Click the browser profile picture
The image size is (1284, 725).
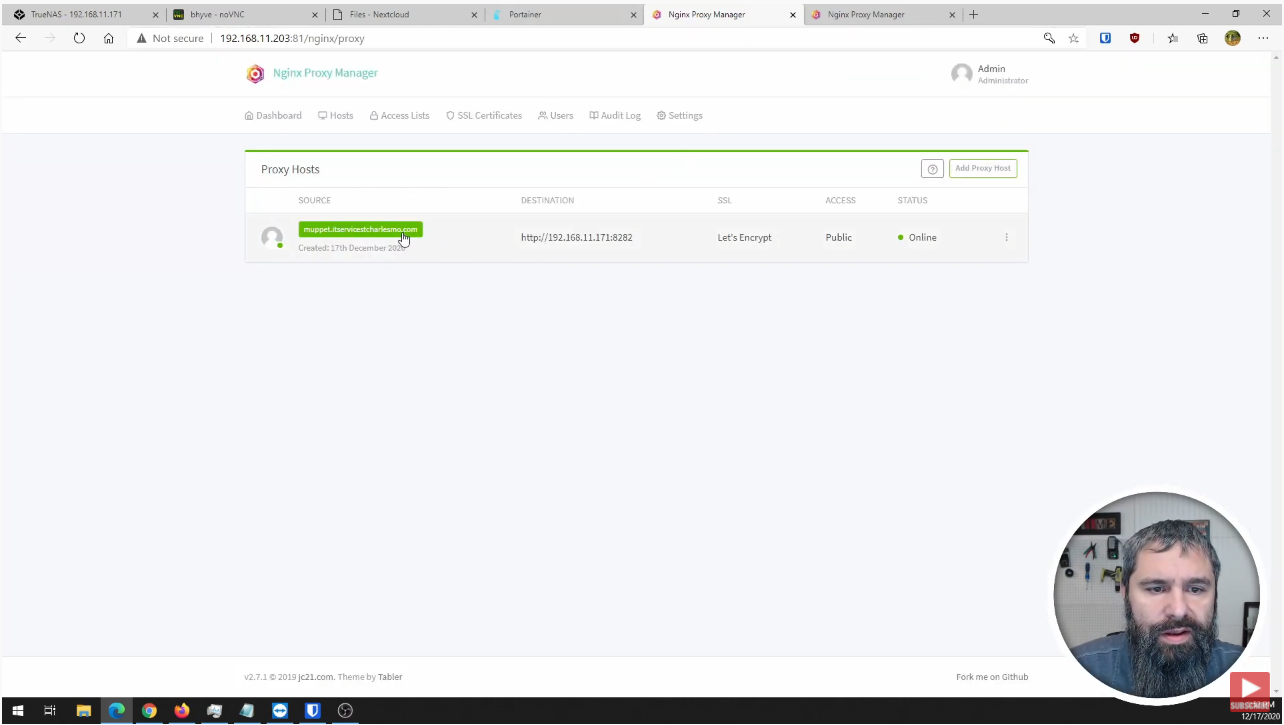[1232, 38]
